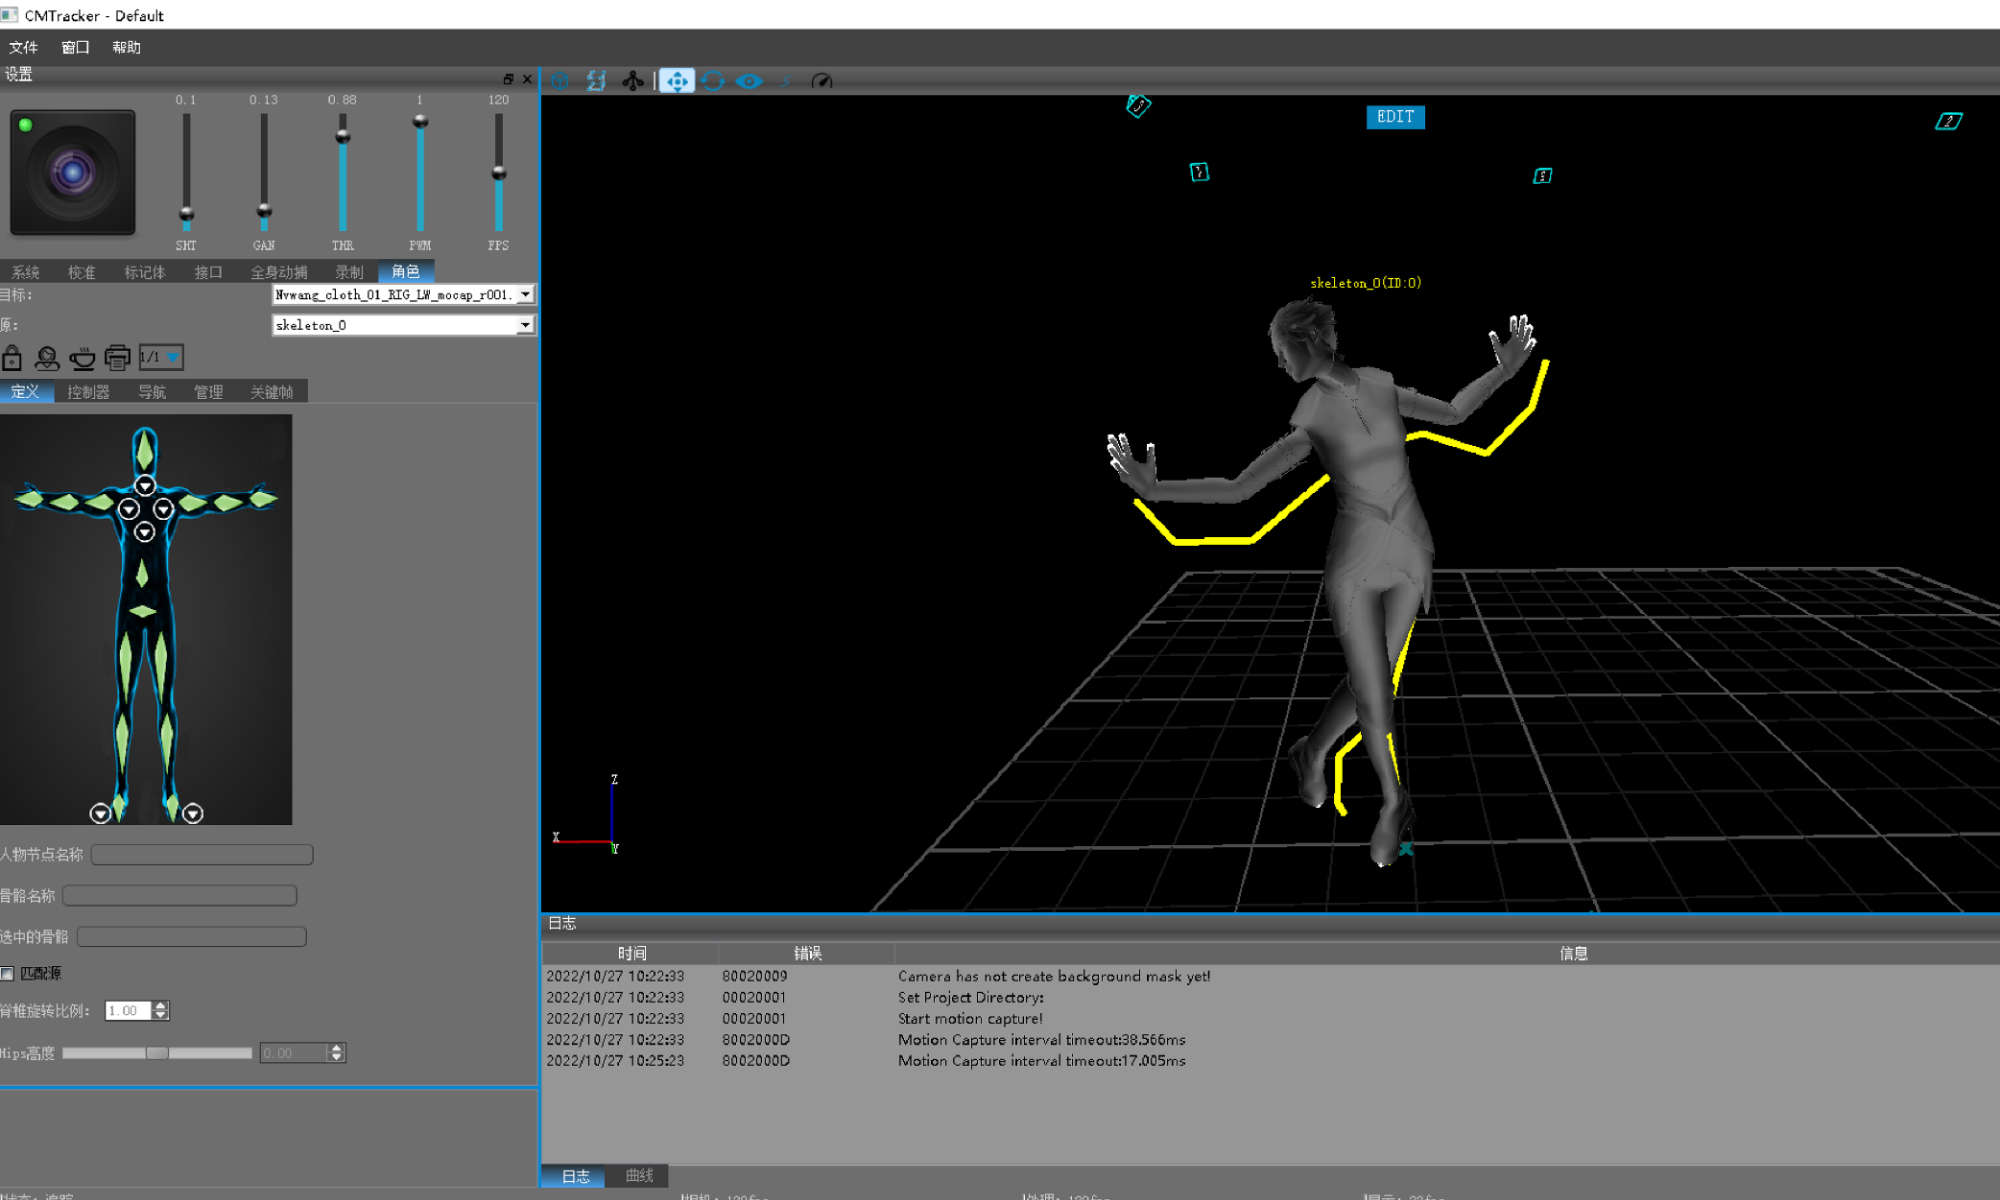Click the speedometer gauge icon
Image resolution: width=2000 pixels, height=1200 pixels.
821,81
